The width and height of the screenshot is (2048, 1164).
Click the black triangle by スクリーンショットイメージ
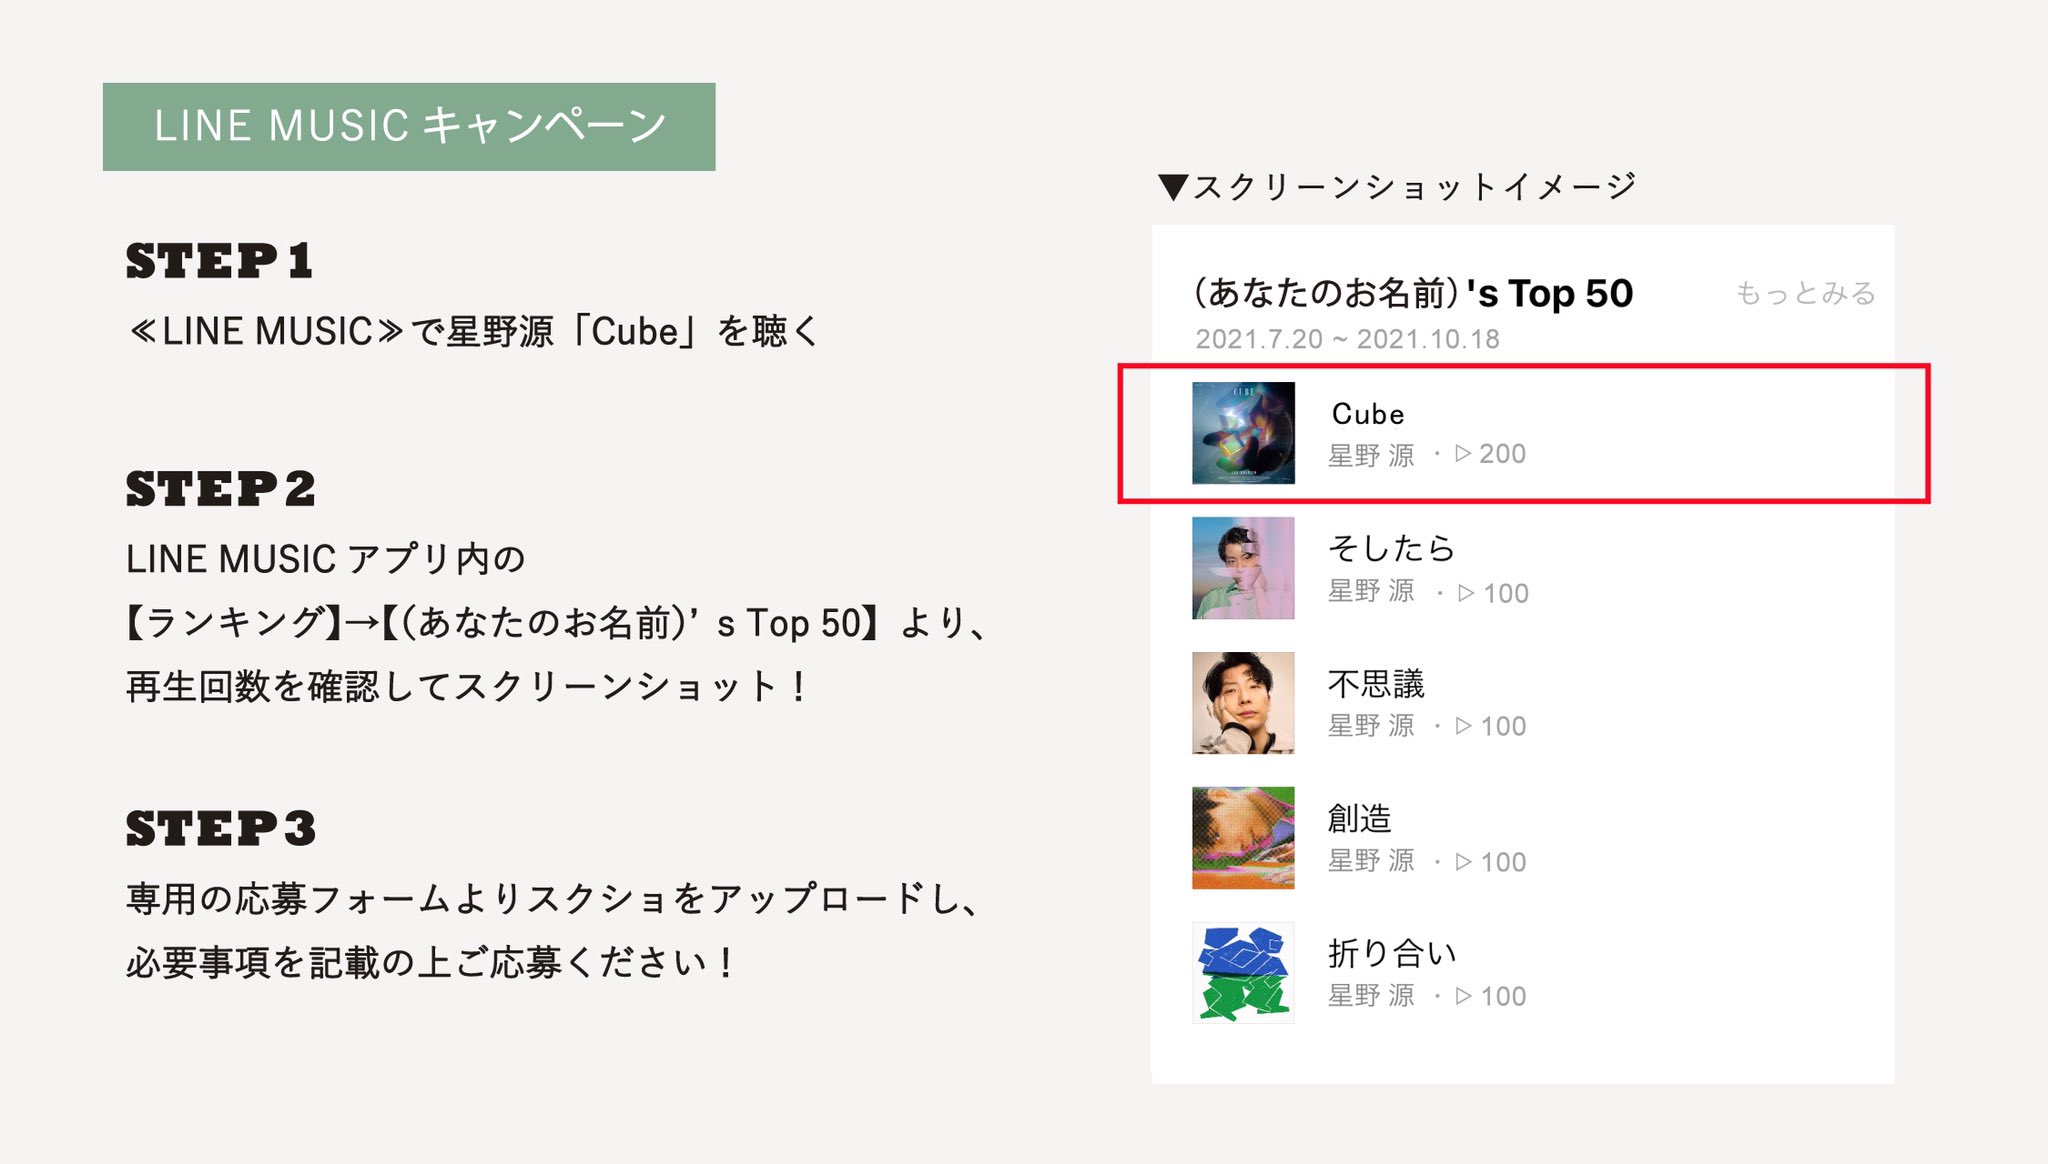coord(1173,187)
